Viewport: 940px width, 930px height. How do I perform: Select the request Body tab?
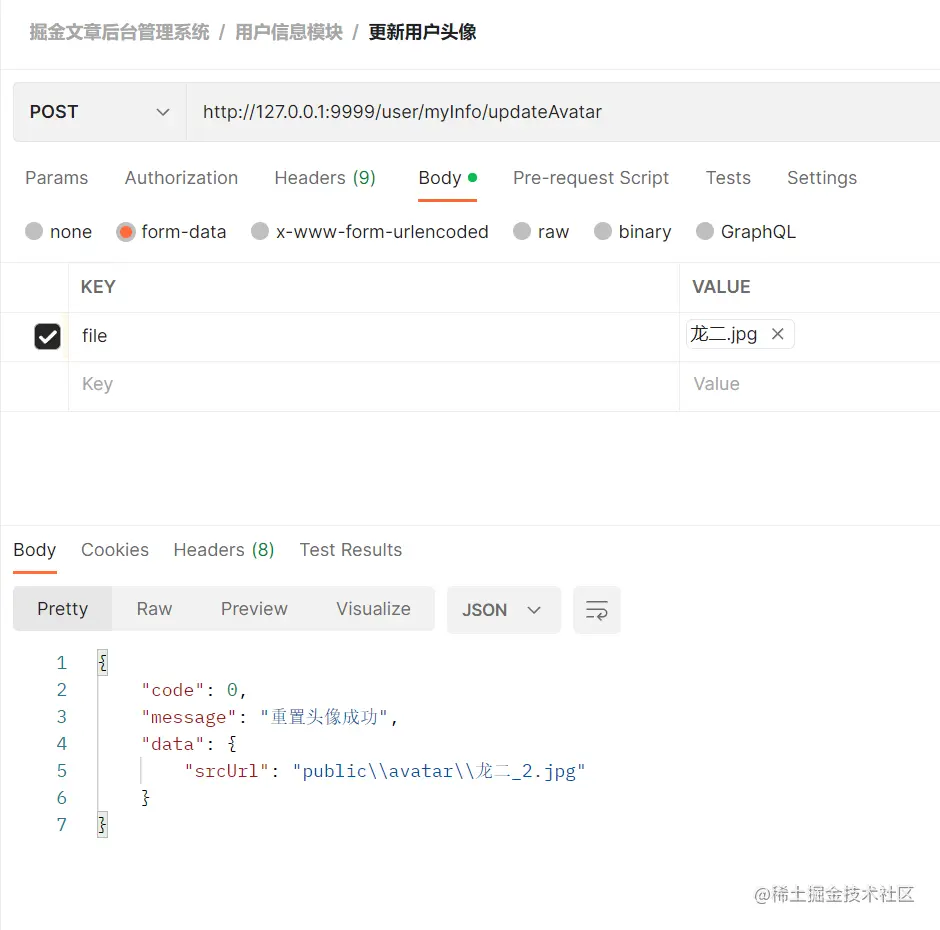[x=447, y=178]
